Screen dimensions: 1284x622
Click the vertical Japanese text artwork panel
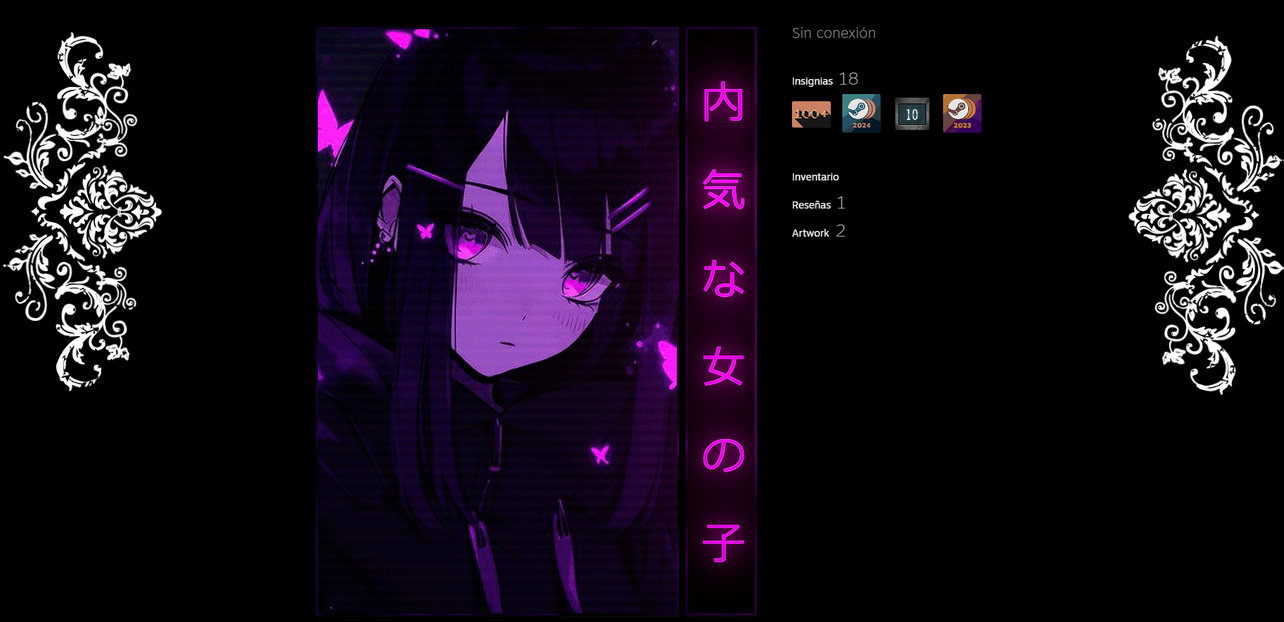click(x=721, y=320)
